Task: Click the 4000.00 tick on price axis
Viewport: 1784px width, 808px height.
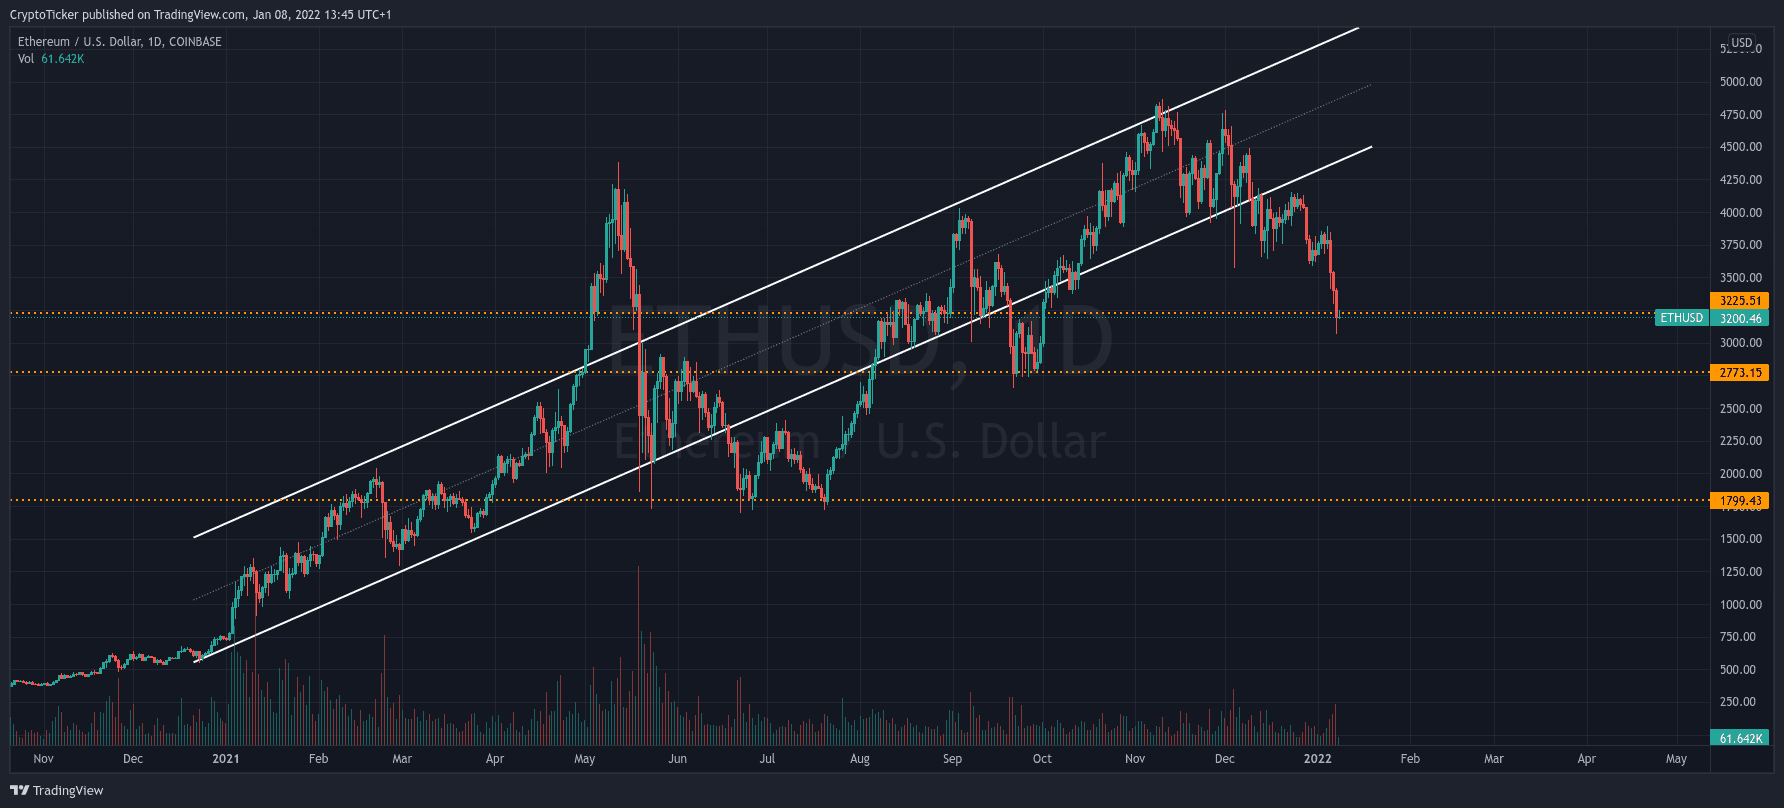Action: click(1740, 213)
